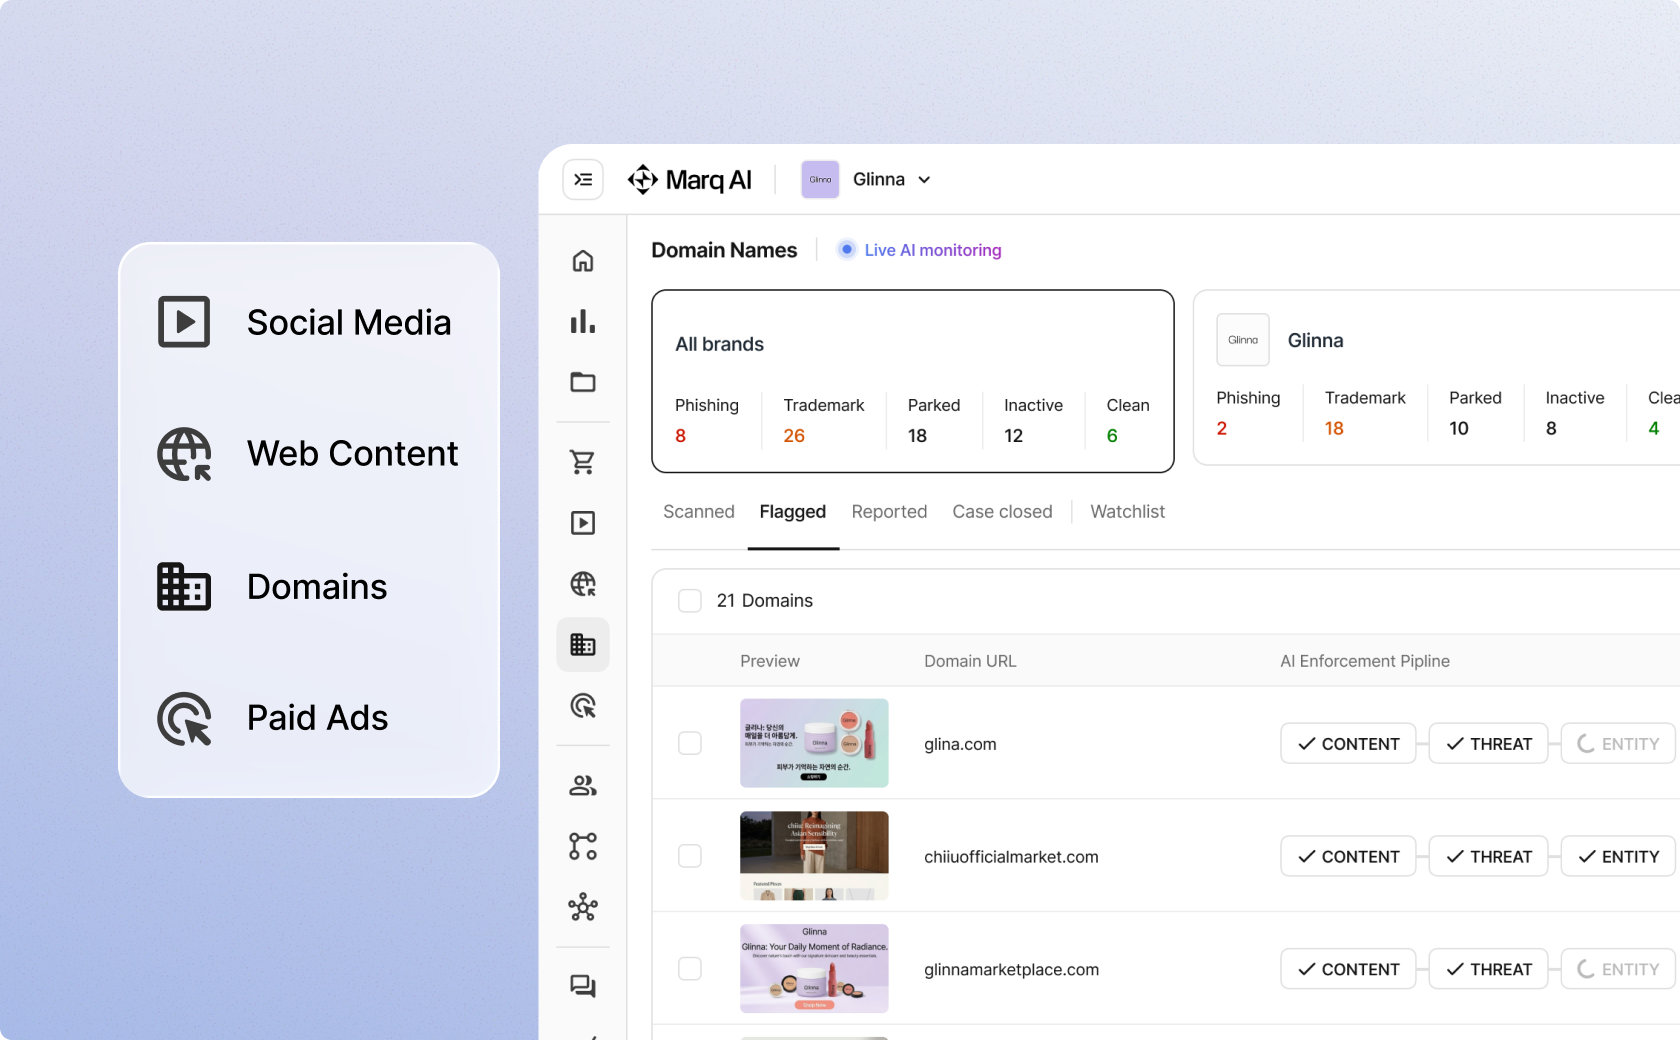This screenshot has height=1040, width=1680.
Task: Open the Home sidebar icon
Action: [x=583, y=261]
